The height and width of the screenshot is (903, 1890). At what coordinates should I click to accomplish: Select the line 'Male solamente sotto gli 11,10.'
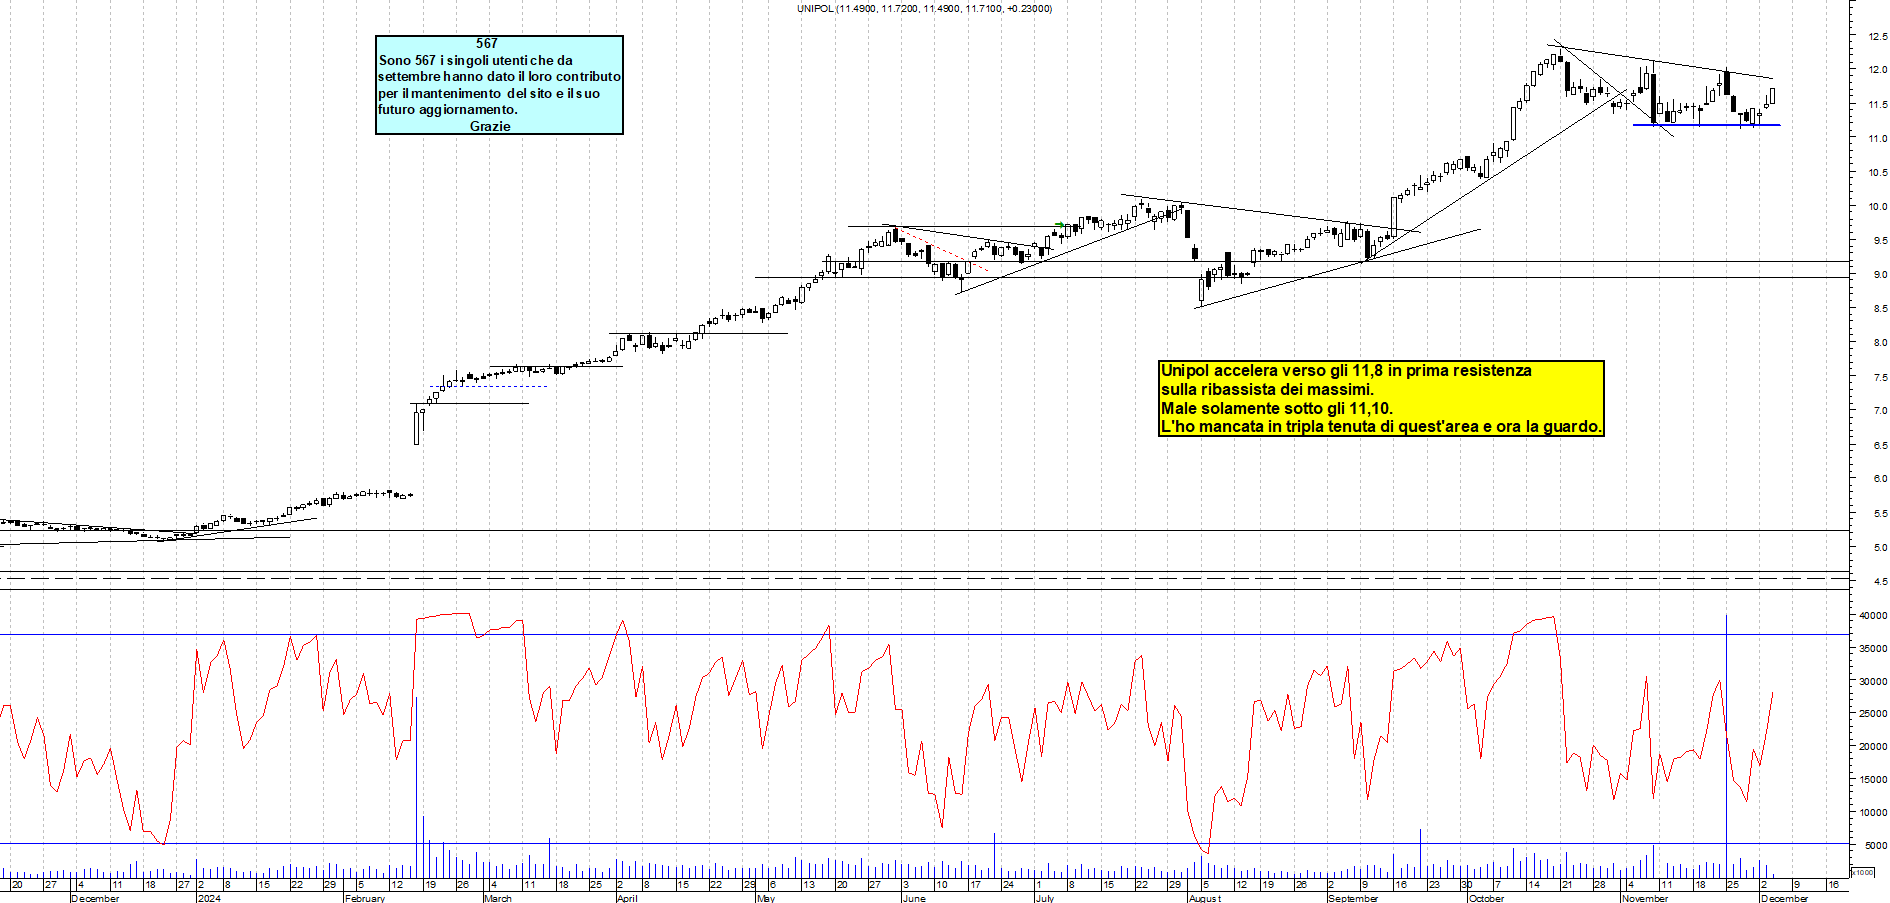1277,408
